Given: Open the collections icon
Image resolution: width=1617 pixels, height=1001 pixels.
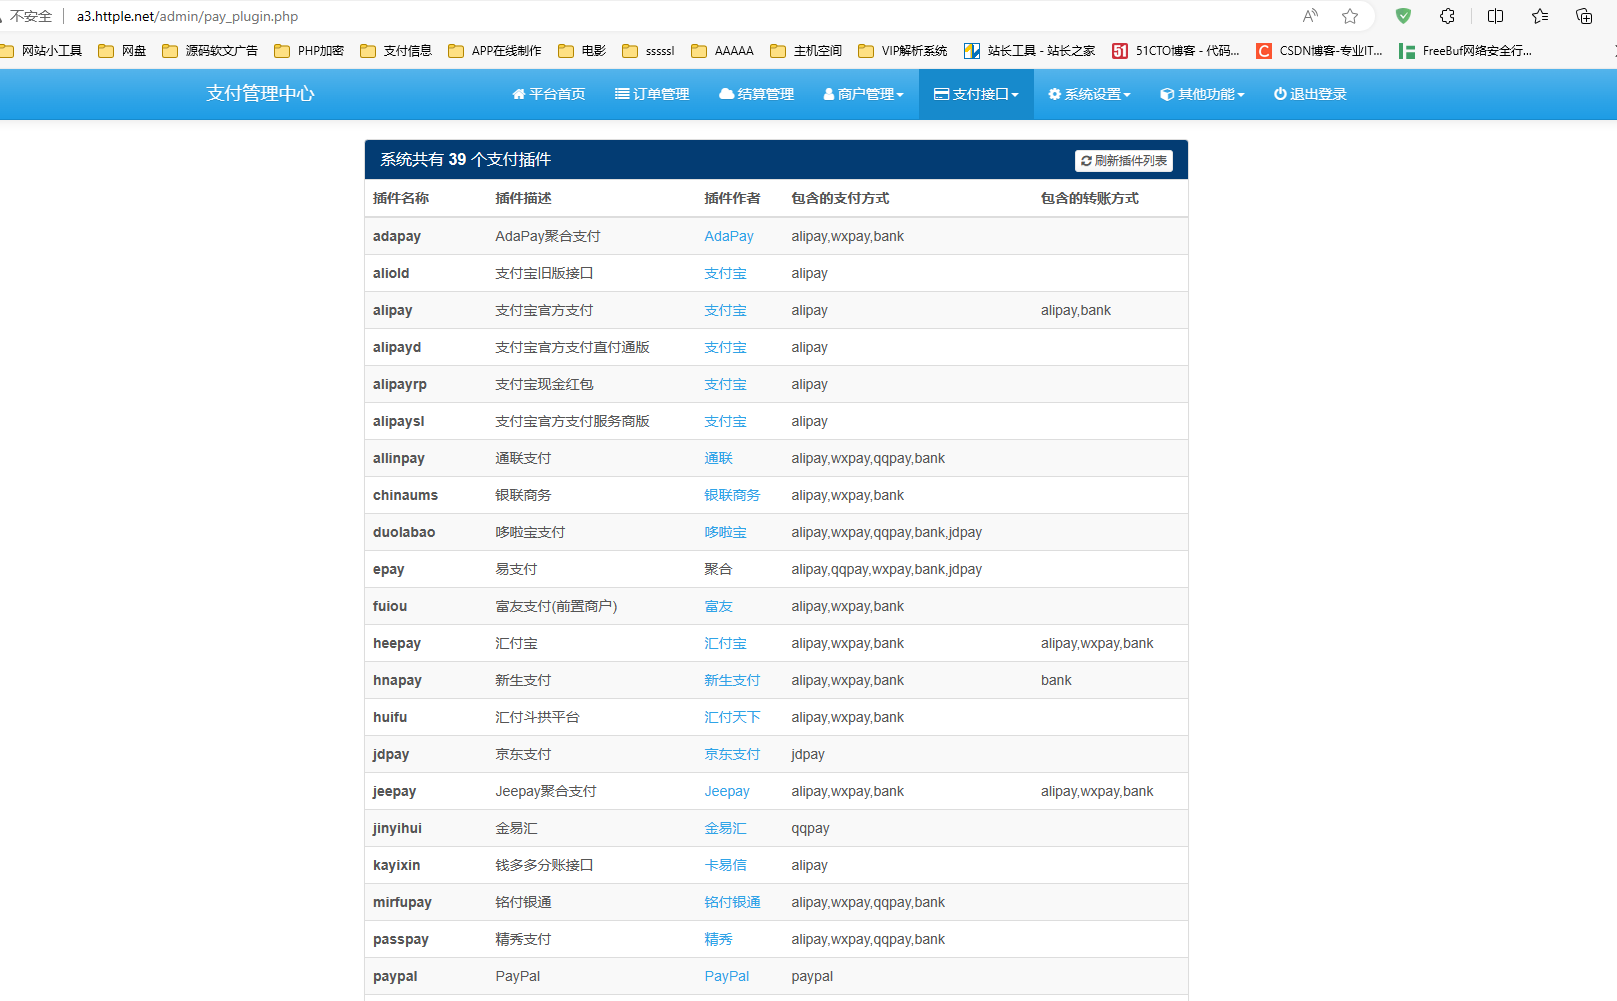Looking at the screenshot, I should pos(1584,16).
